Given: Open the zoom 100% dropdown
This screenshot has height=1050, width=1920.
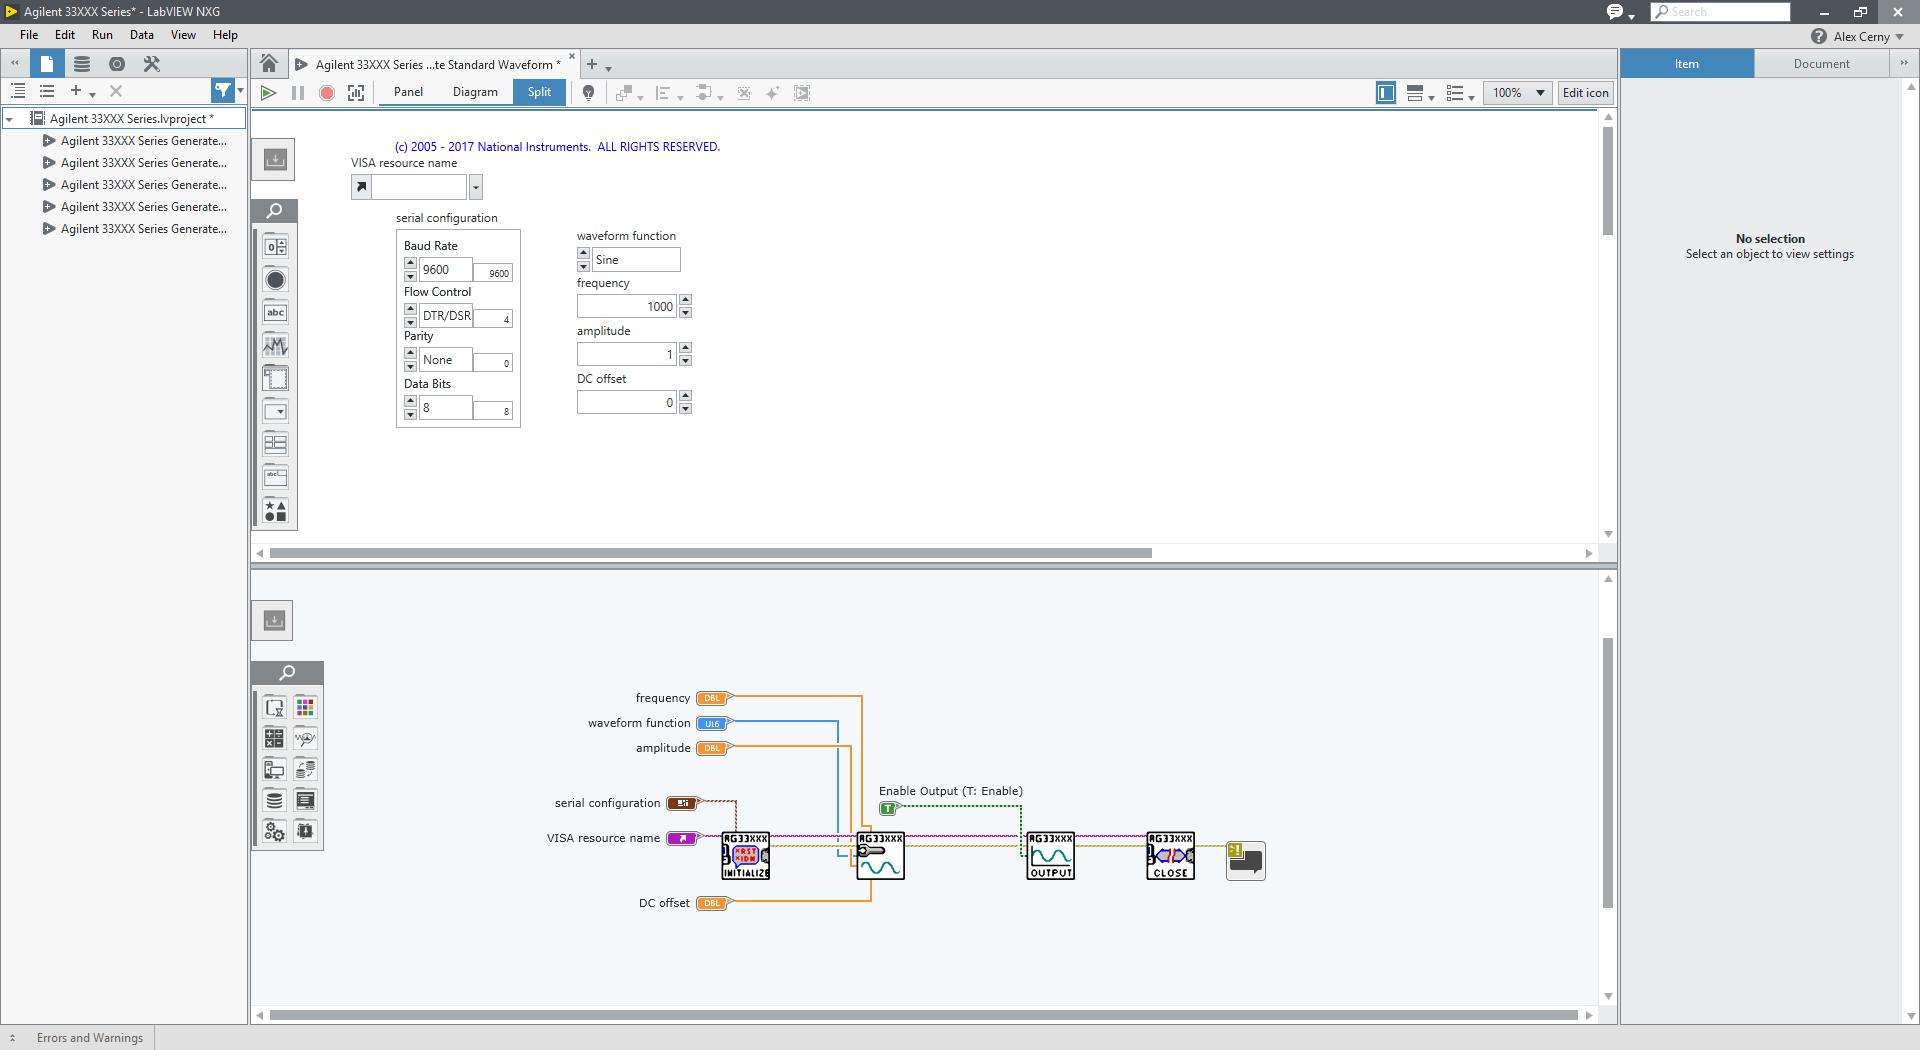Looking at the screenshot, I should coord(1517,93).
